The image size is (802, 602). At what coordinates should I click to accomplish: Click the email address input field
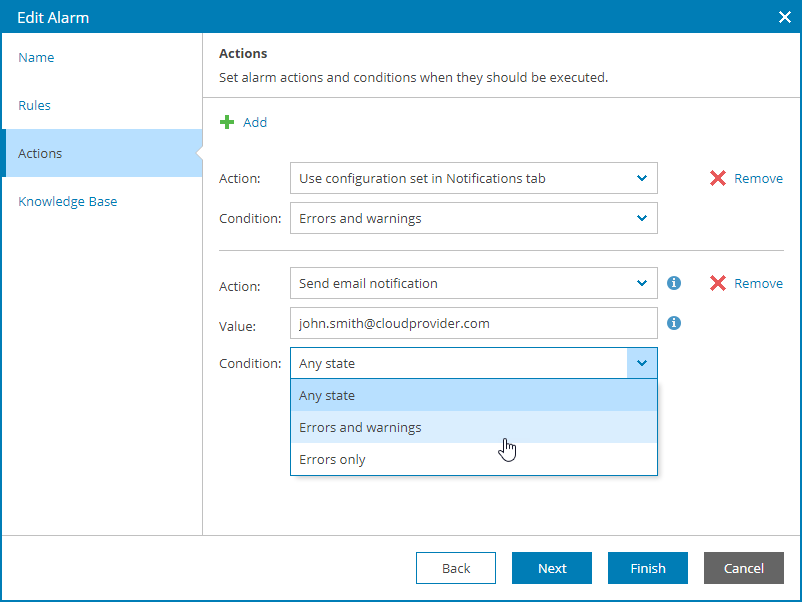point(473,323)
